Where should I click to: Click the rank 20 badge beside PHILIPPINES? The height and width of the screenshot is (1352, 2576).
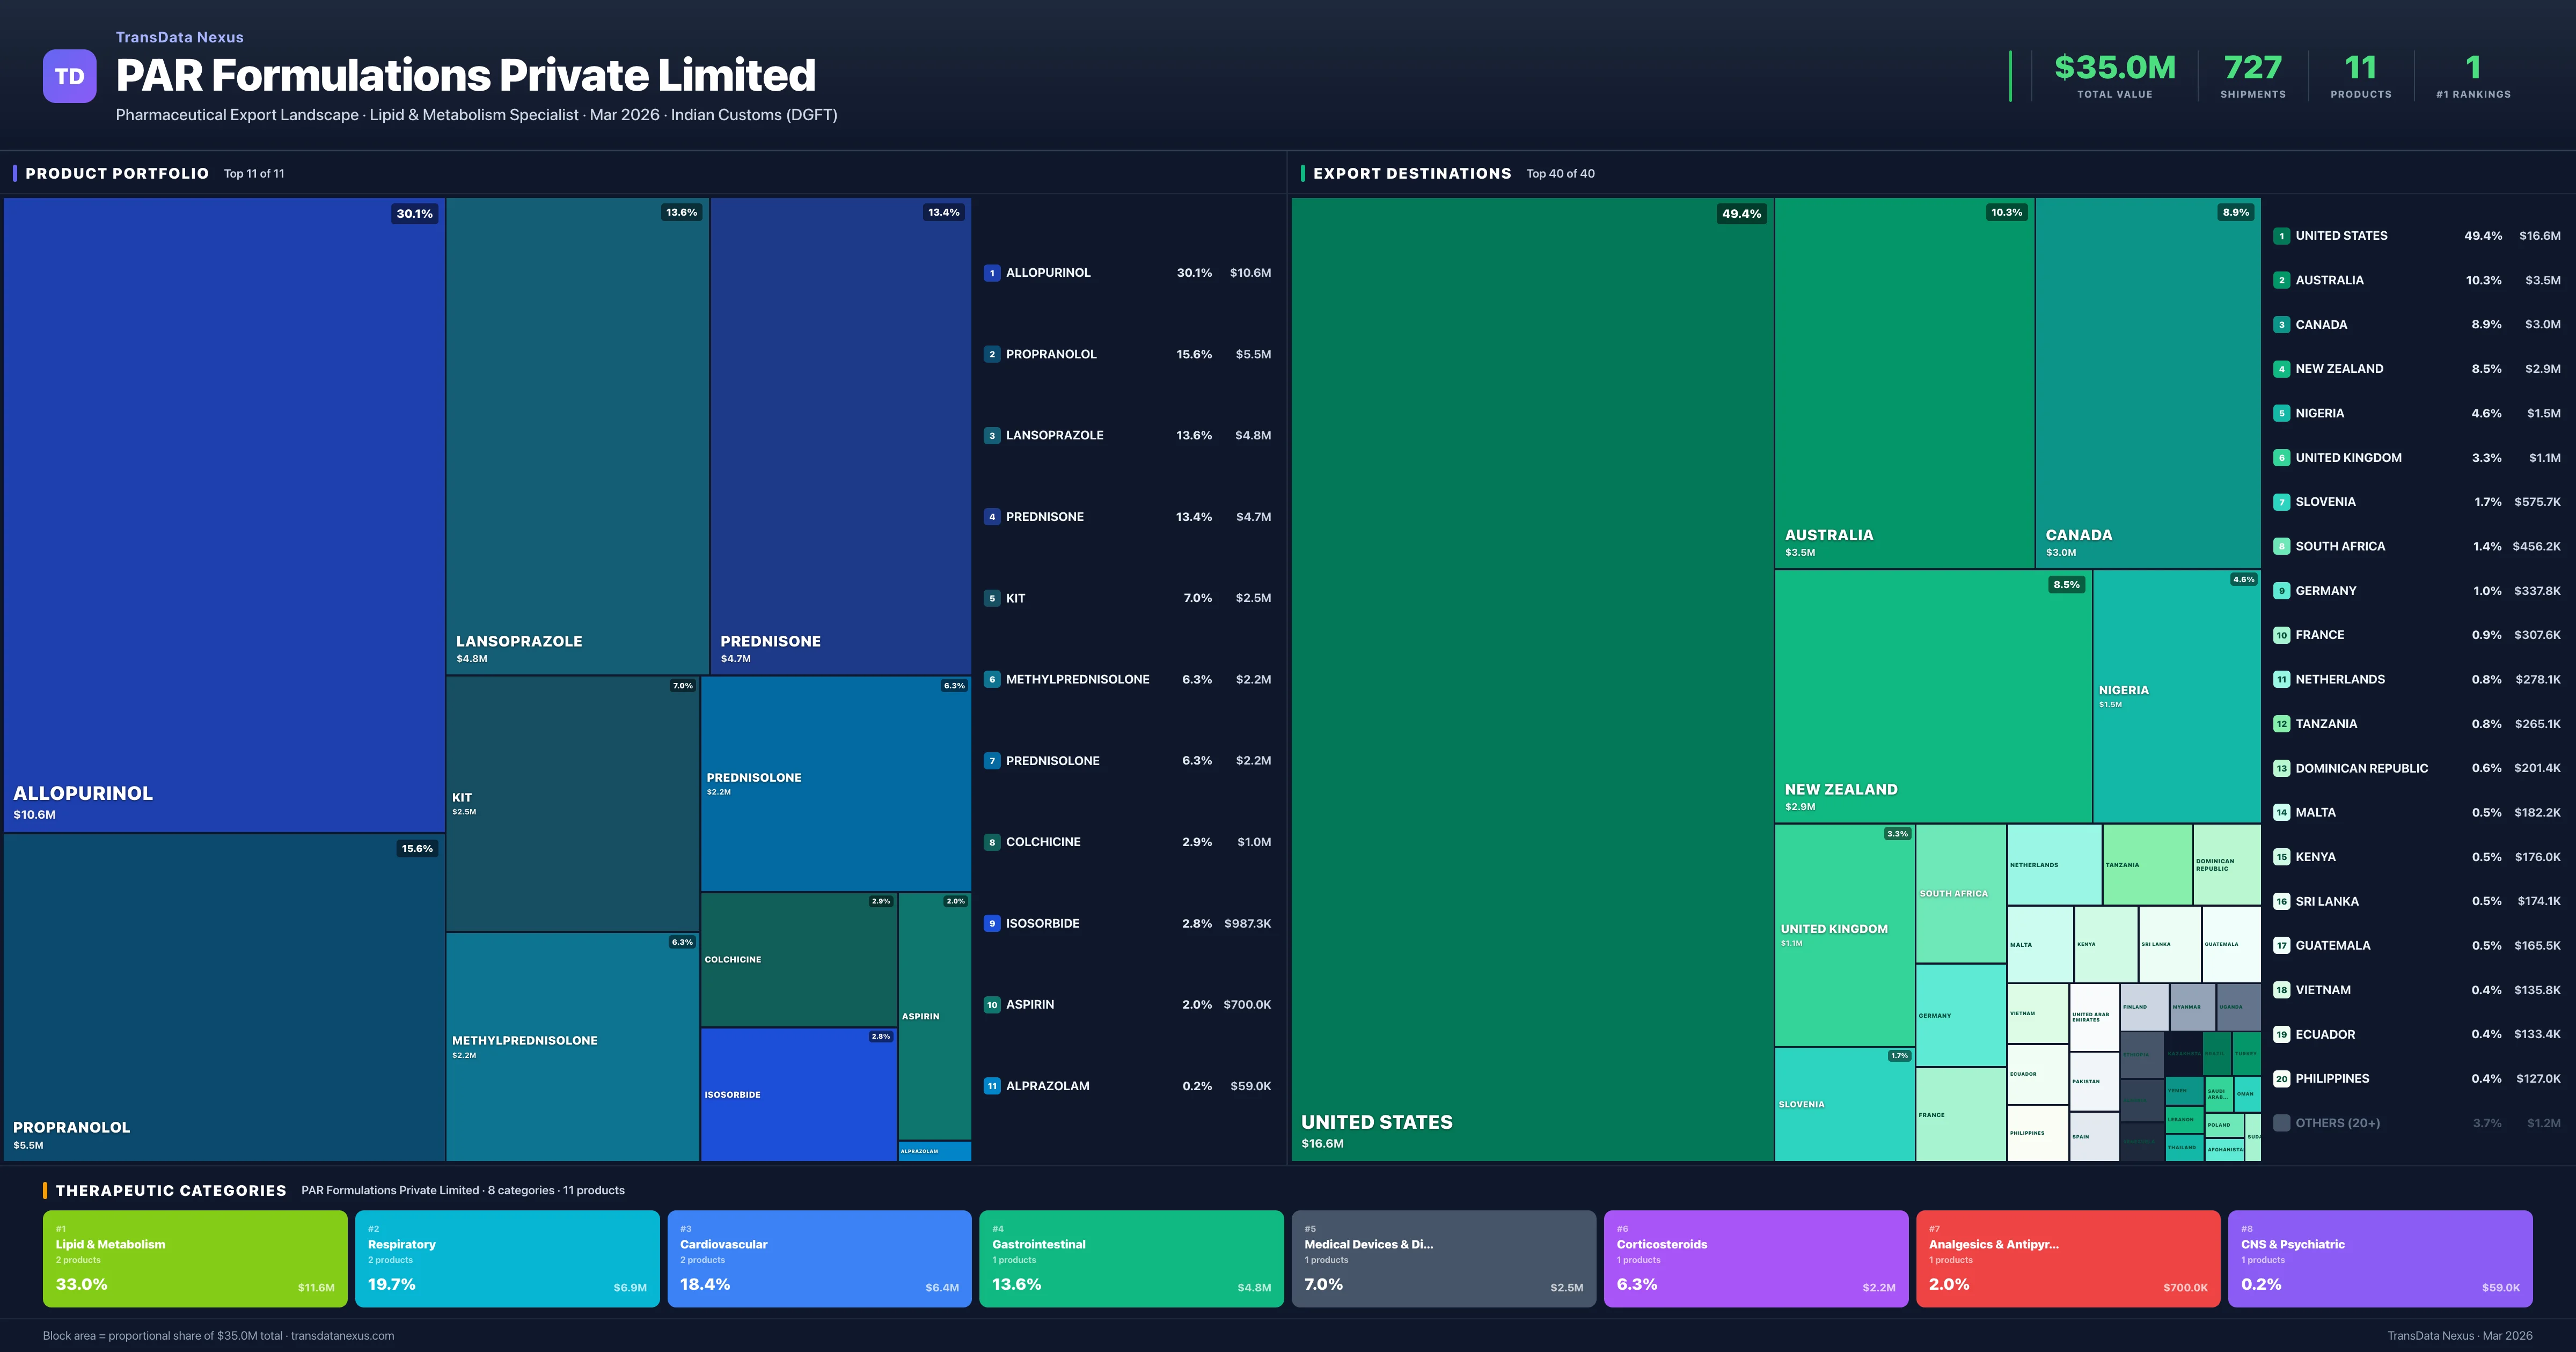[x=2281, y=1079]
